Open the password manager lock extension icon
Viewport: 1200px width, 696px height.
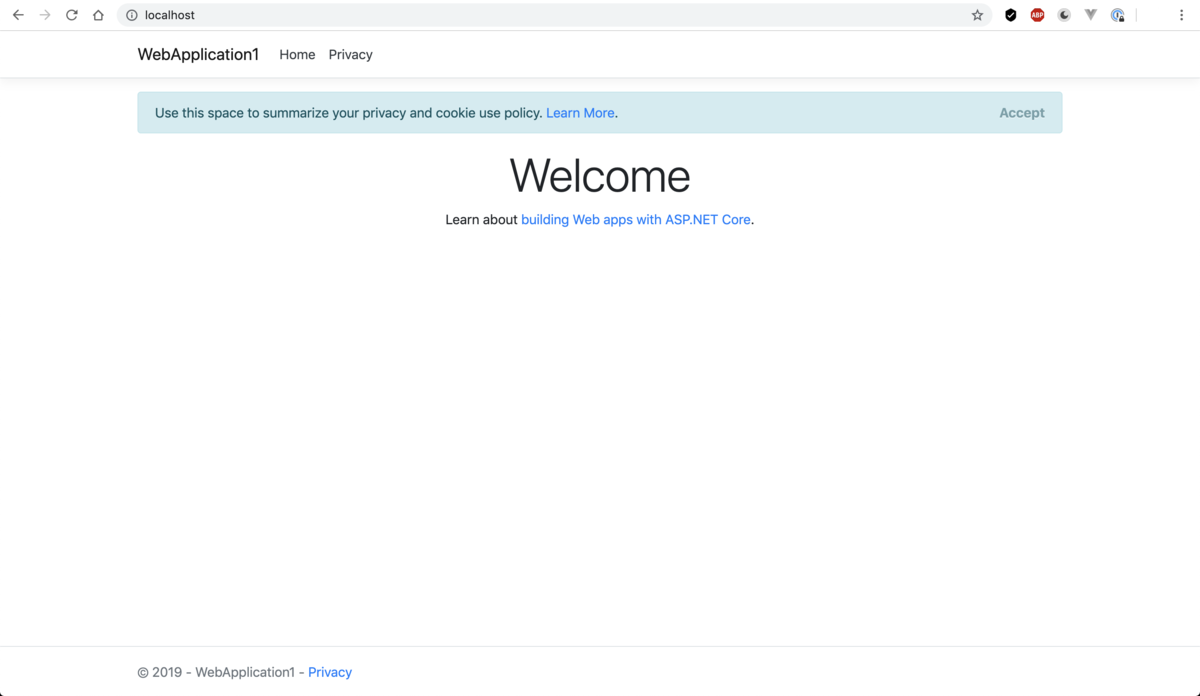pyautogui.click(x=1118, y=15)
